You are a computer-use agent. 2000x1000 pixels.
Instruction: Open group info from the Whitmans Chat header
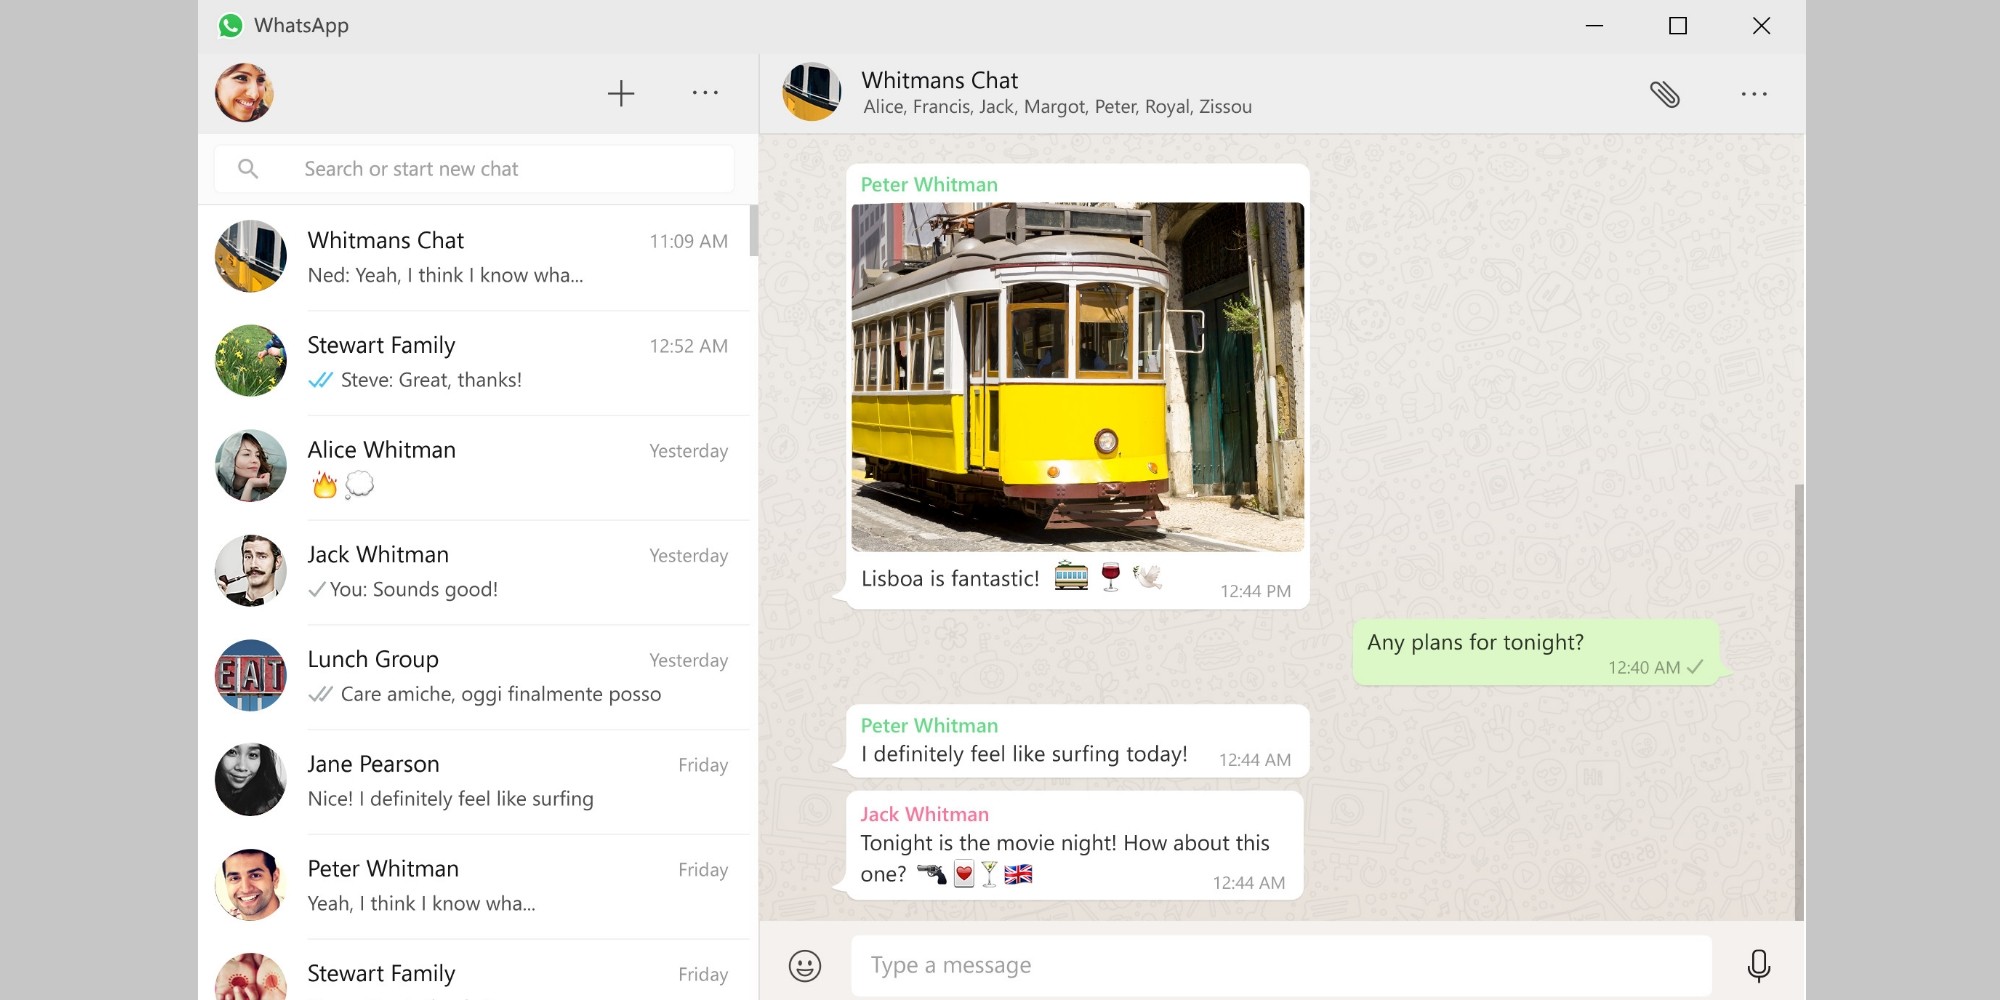coord(939,80)
